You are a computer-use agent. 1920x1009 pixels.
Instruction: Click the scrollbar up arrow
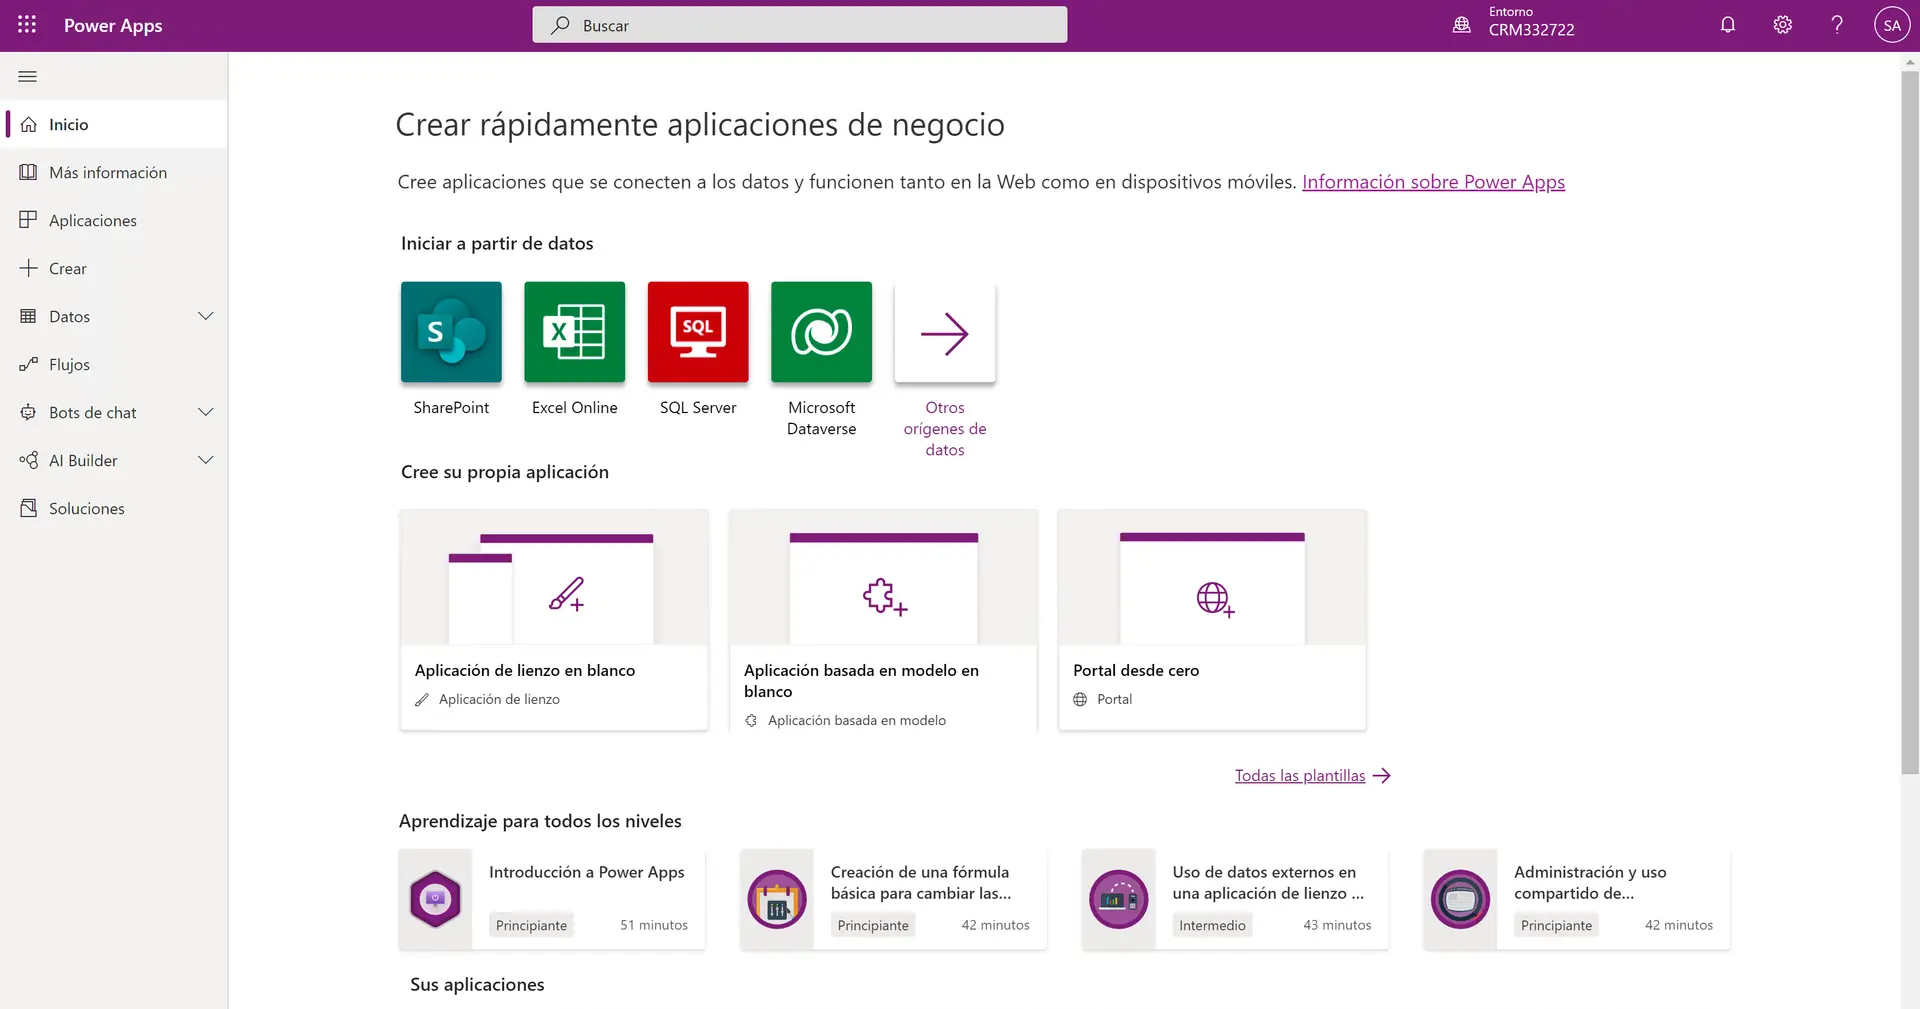1910,62
